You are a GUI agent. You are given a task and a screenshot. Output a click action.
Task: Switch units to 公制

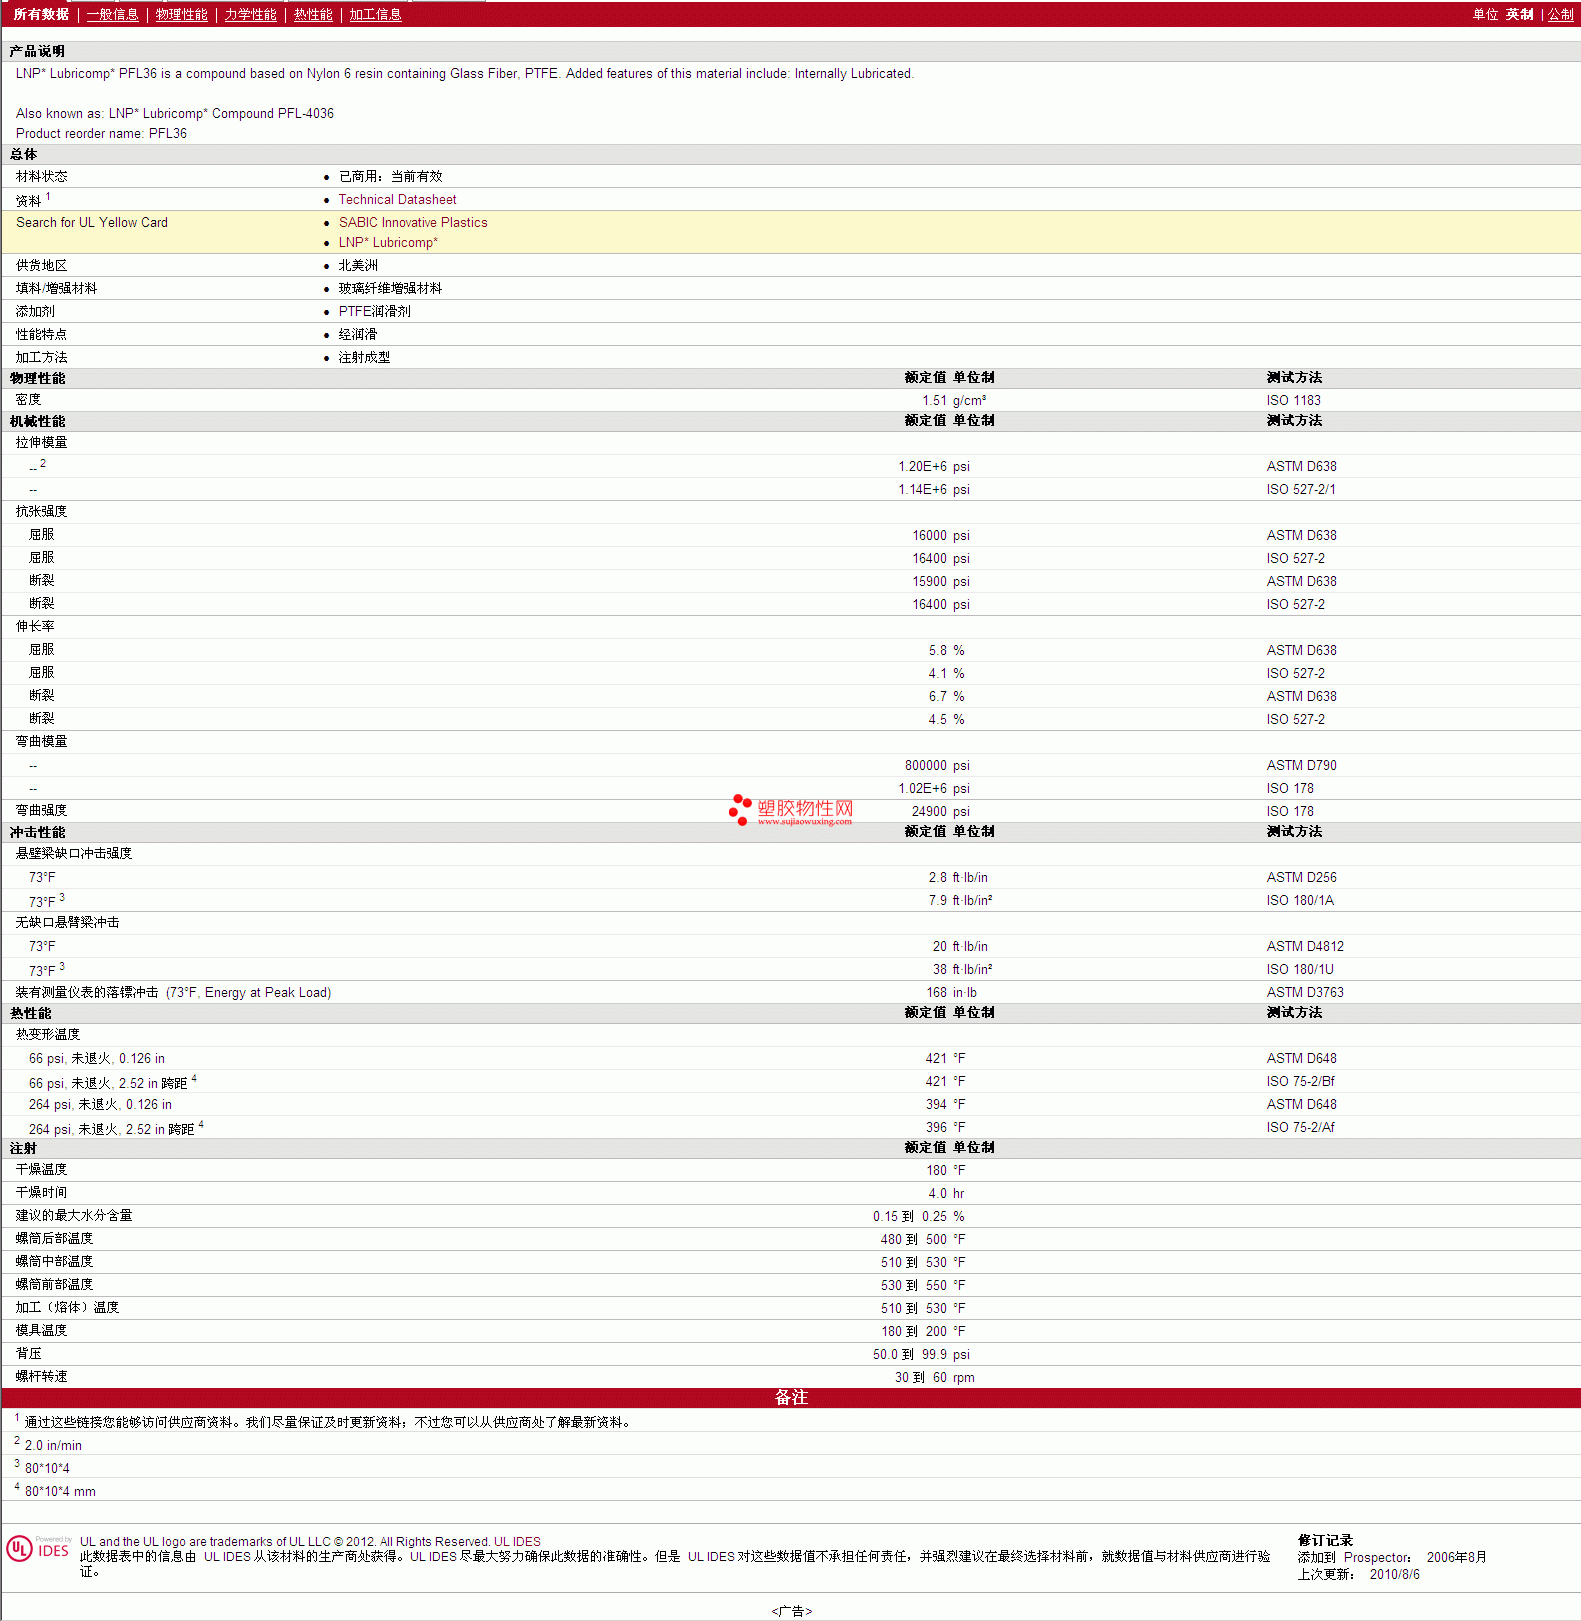1560,14
